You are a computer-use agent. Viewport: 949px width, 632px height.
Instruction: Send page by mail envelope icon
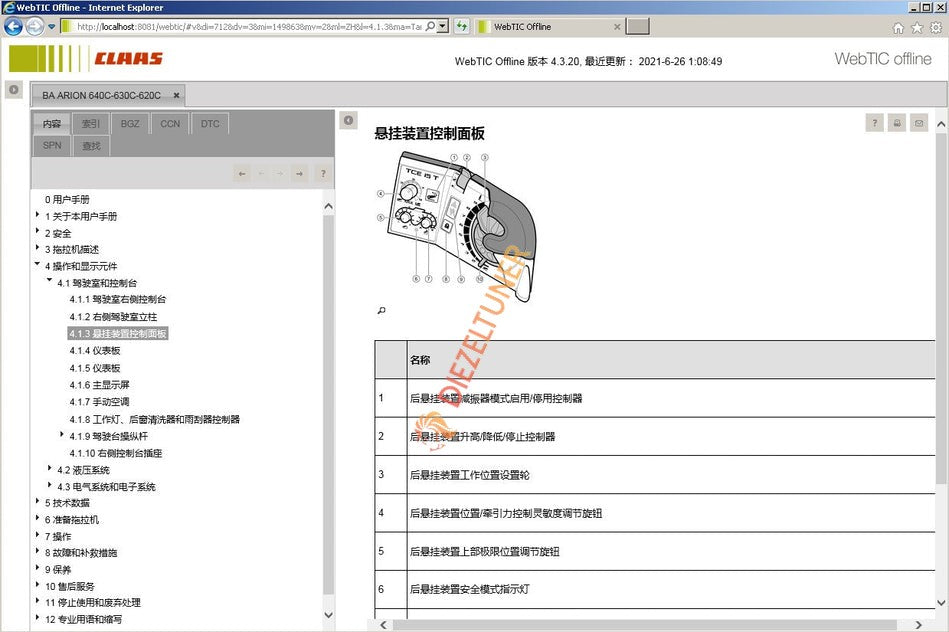point(919,123)
